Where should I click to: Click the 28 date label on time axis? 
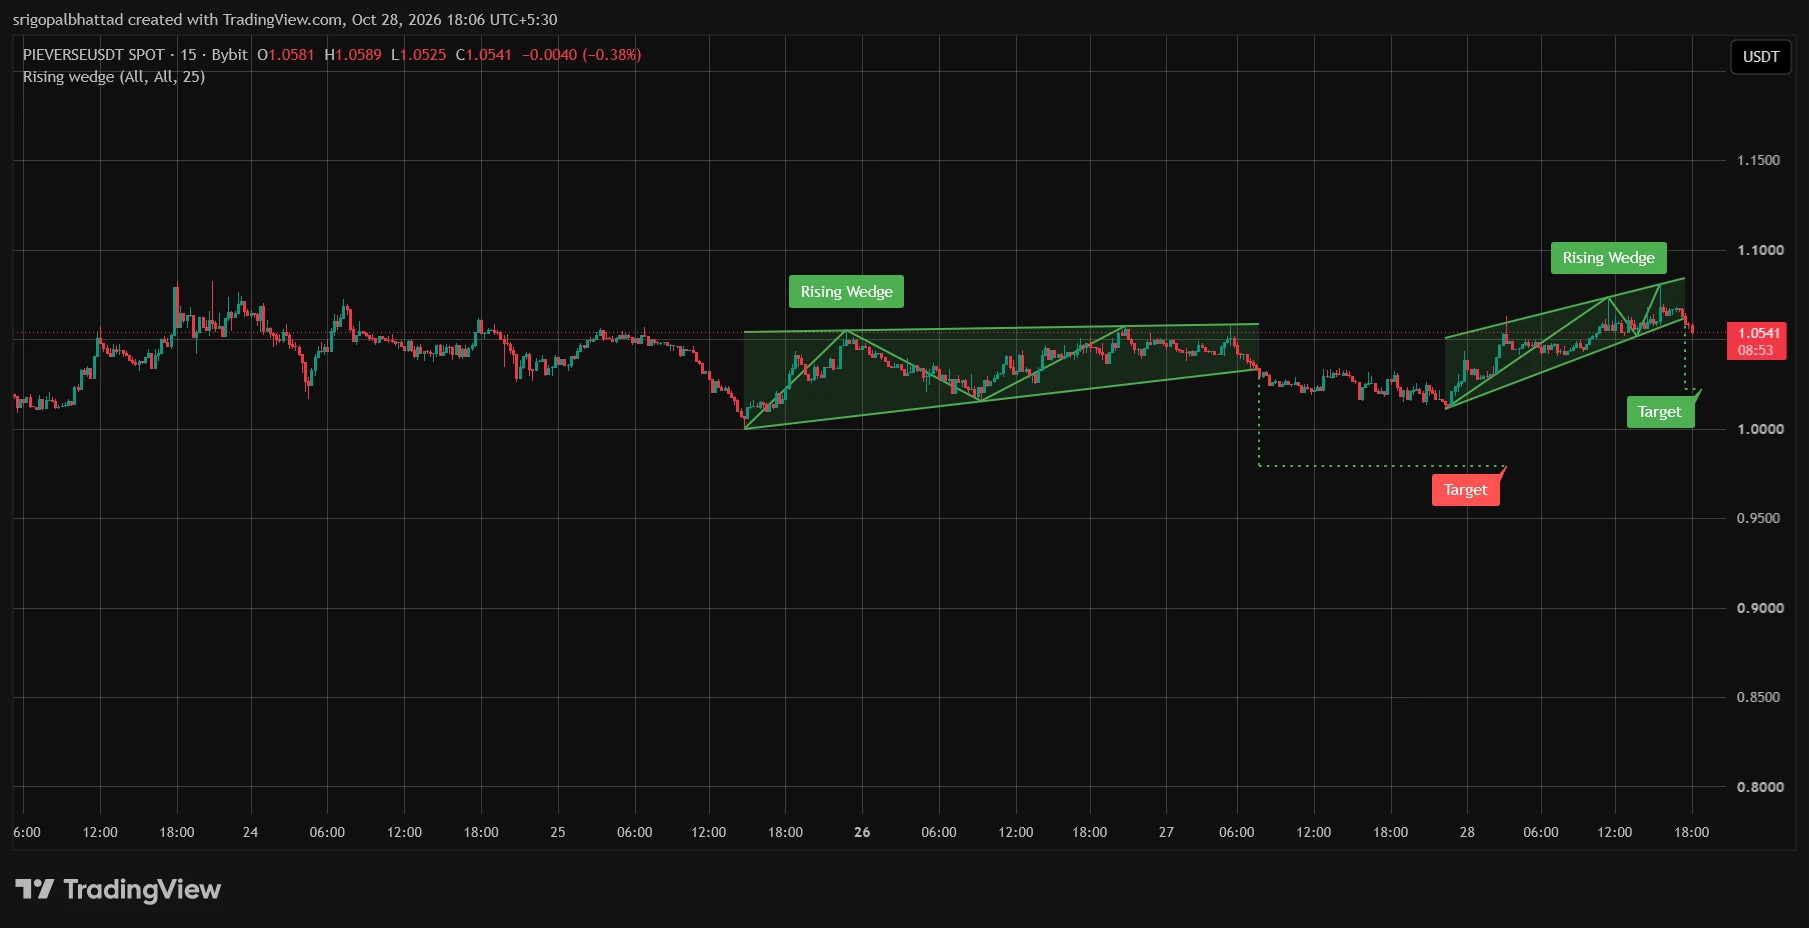coord(1466,832)
